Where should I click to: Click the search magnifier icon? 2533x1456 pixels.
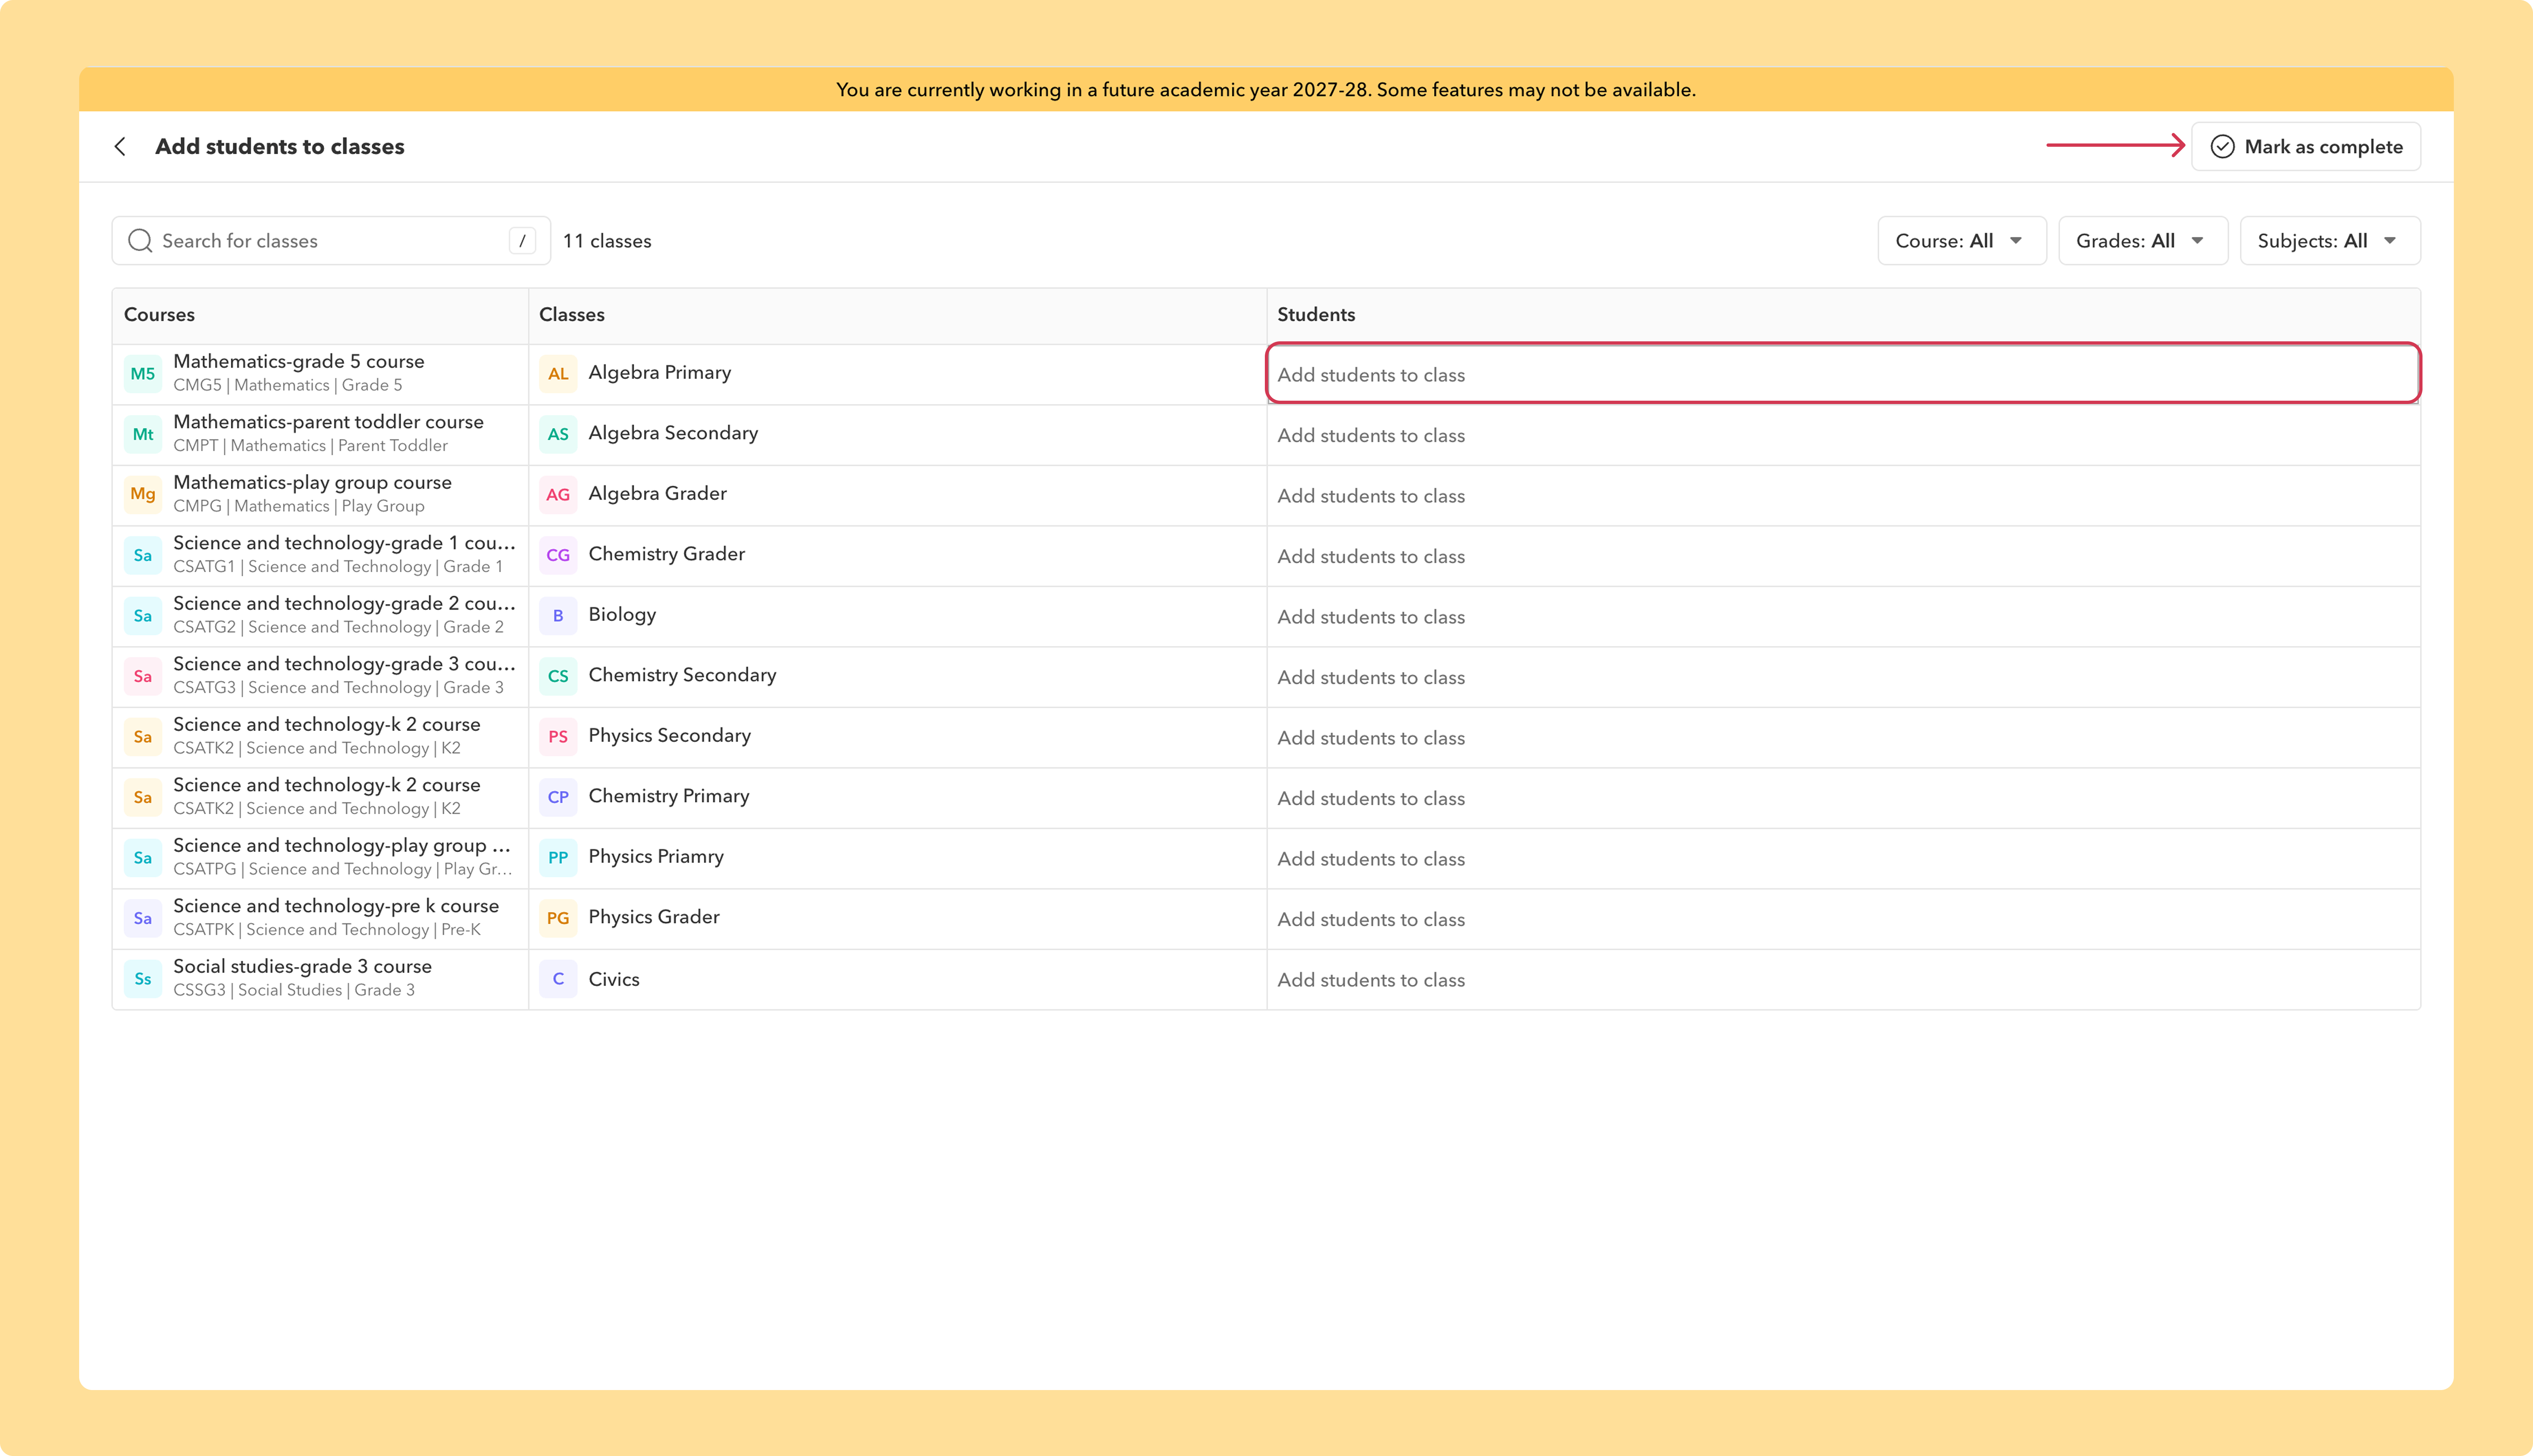(140, 241)
